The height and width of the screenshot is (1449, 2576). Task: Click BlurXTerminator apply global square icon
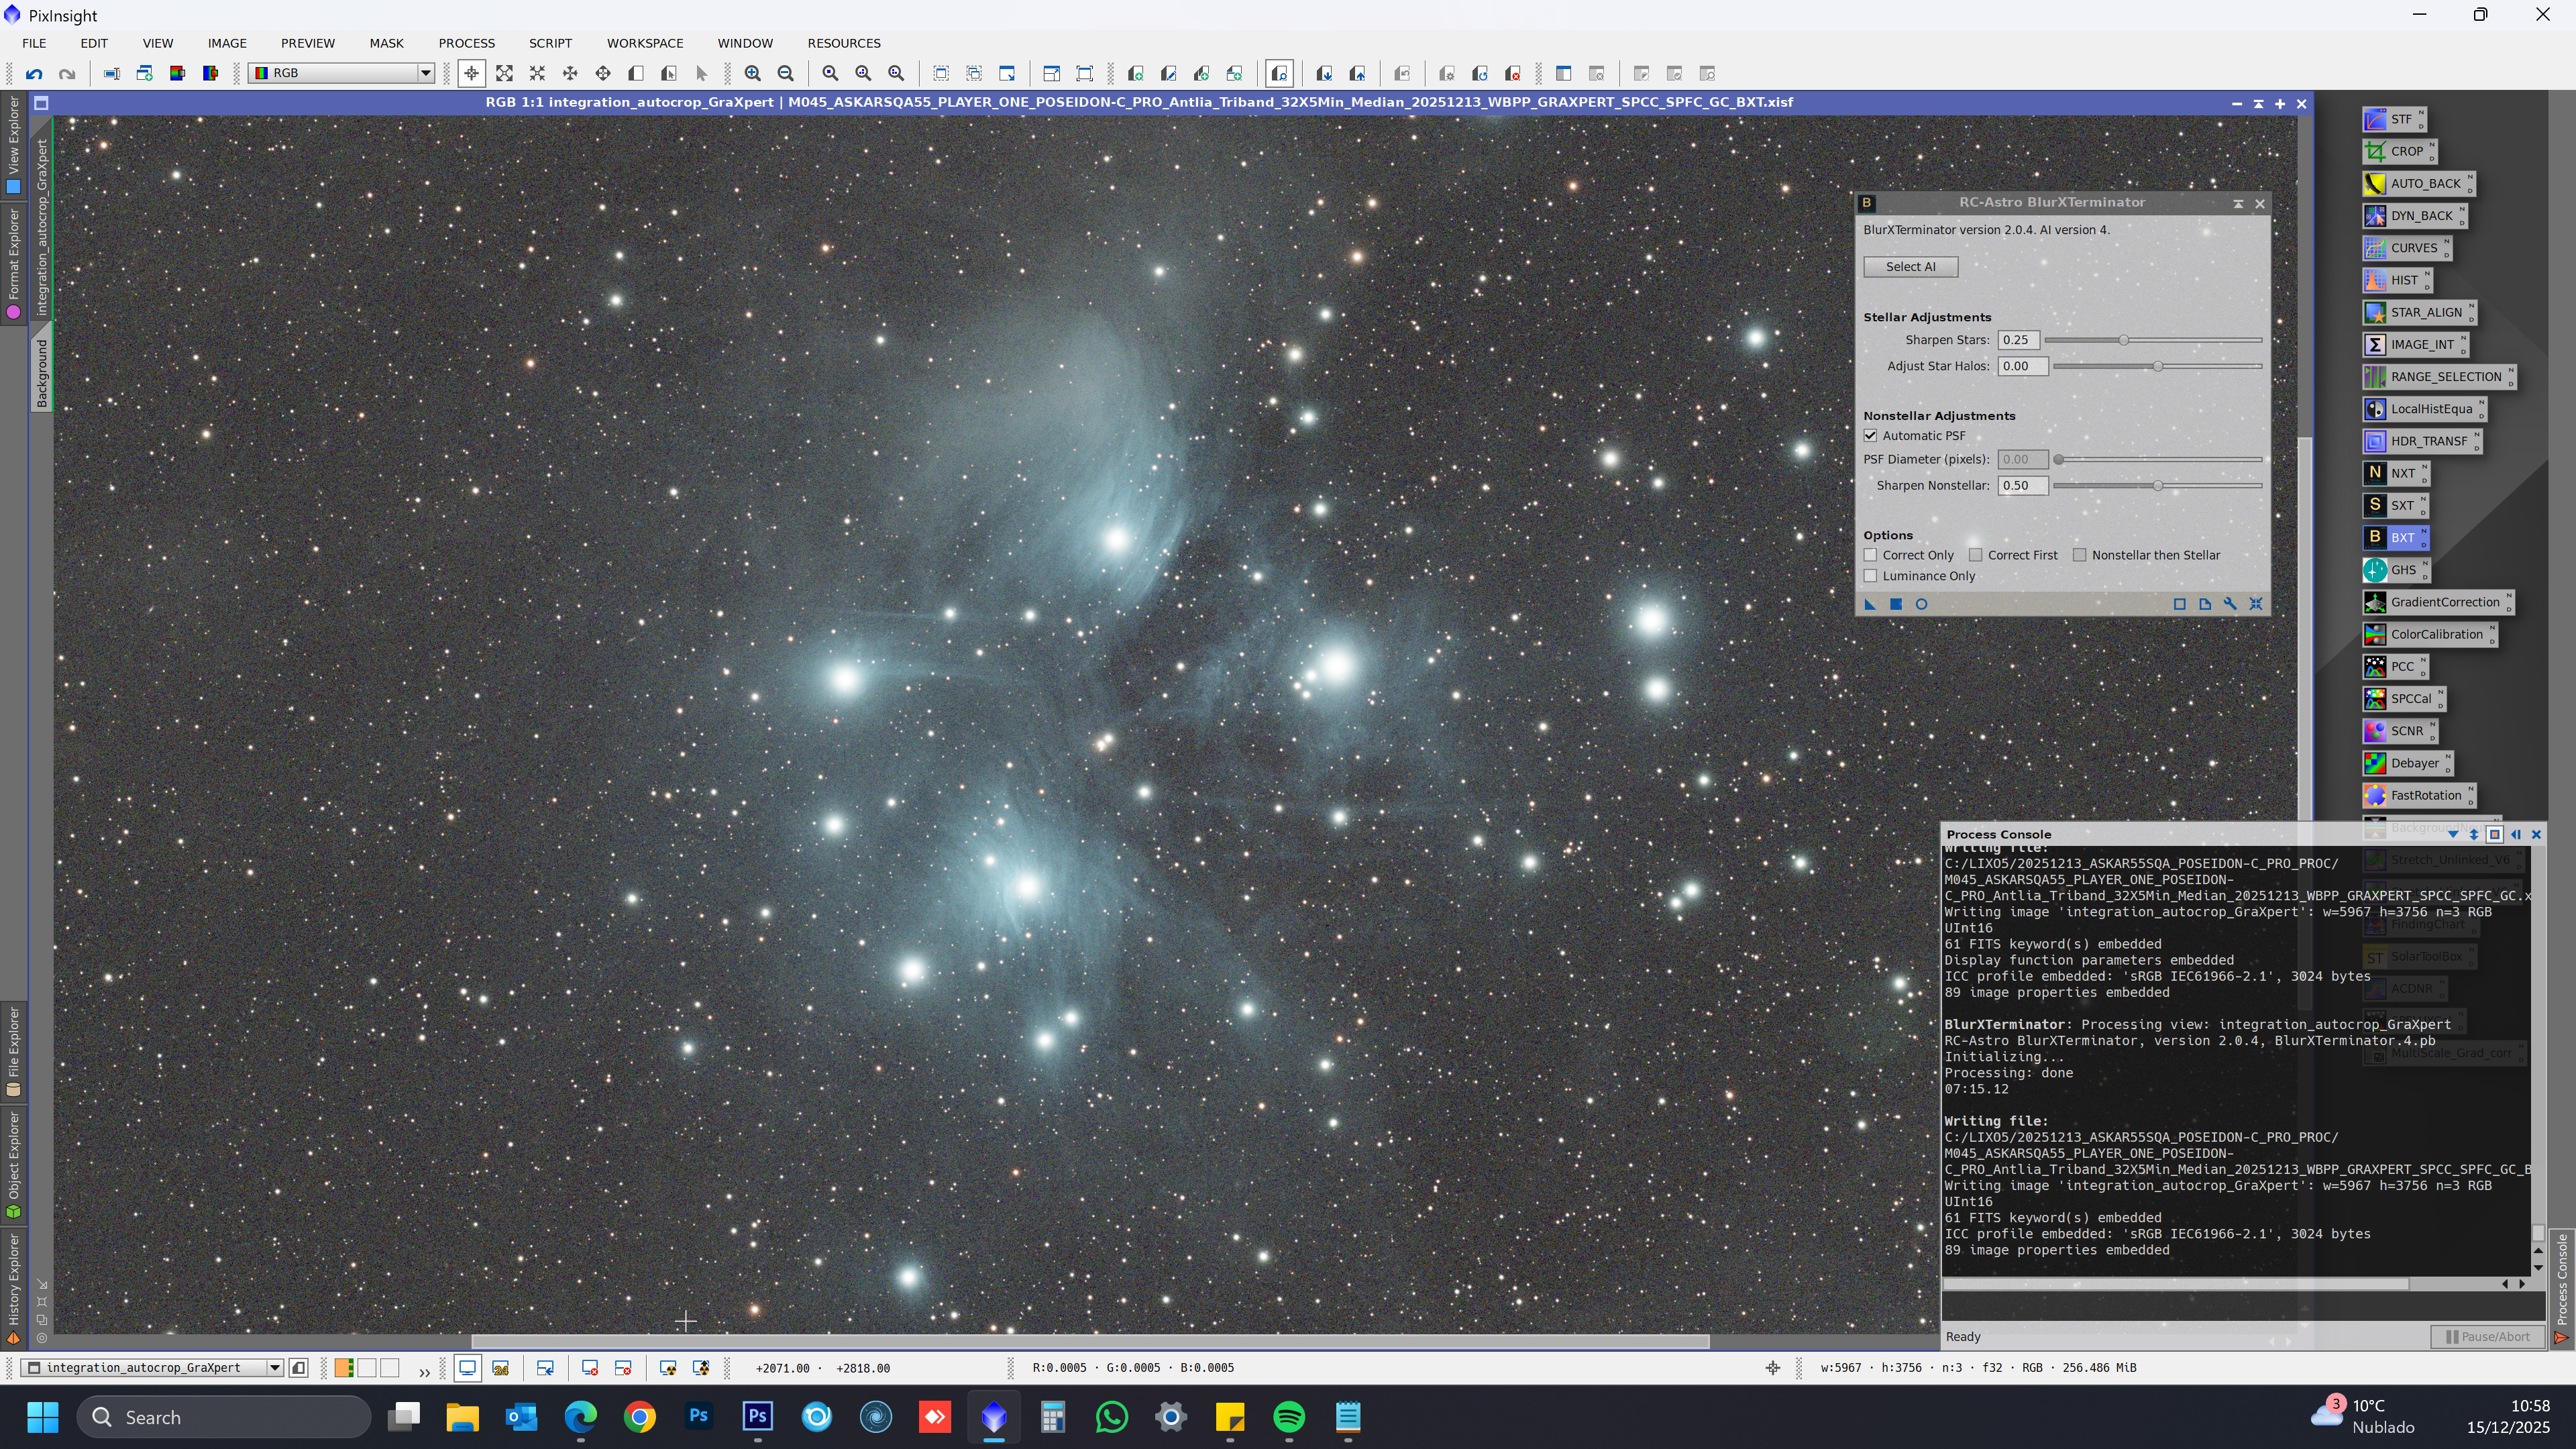(1896, 604)
